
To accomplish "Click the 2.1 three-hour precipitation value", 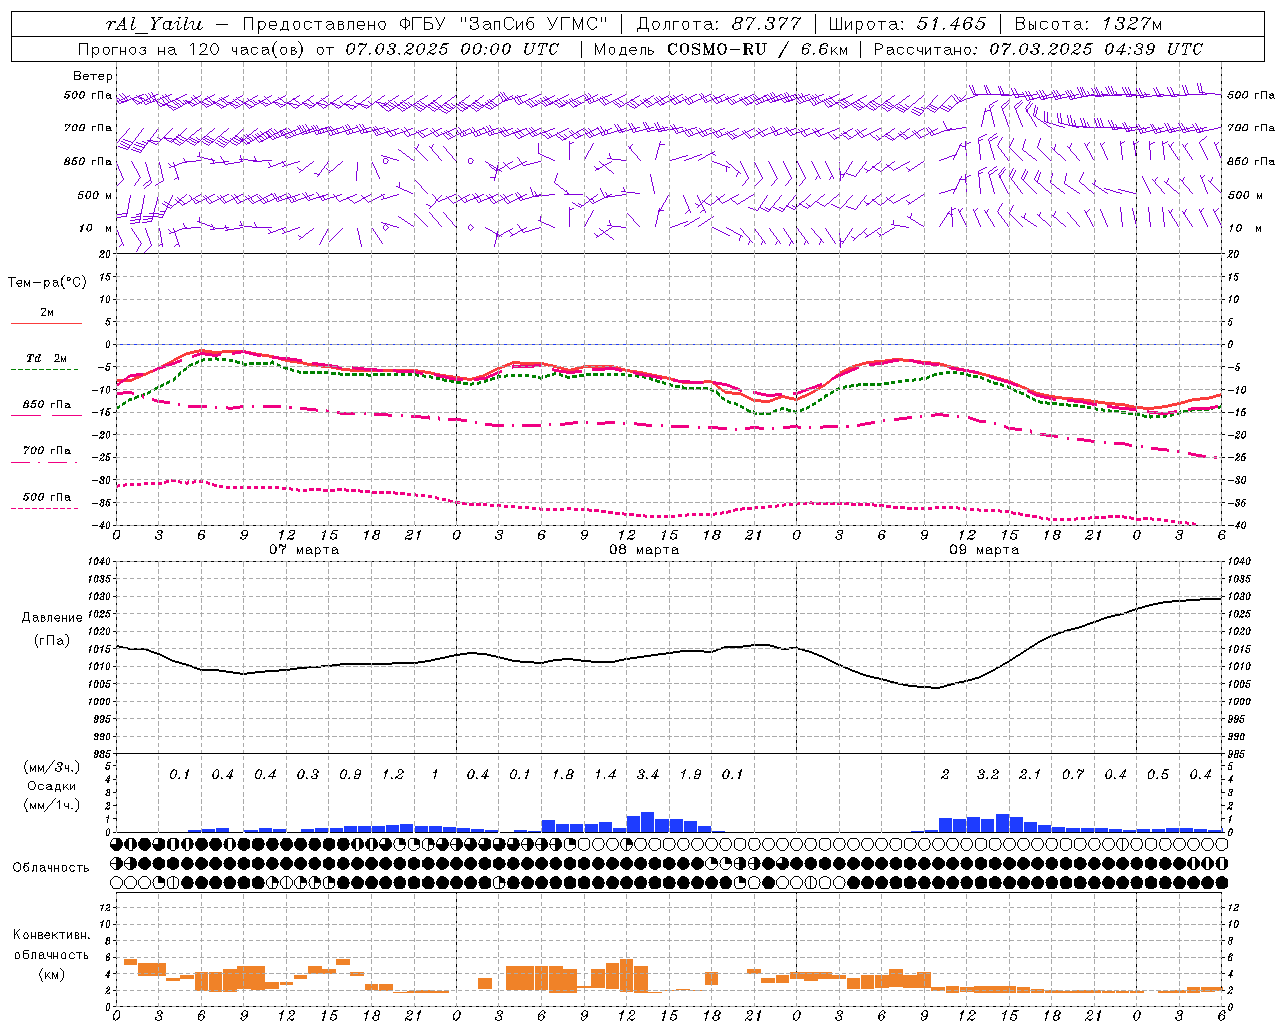I will coord(1030,774).
